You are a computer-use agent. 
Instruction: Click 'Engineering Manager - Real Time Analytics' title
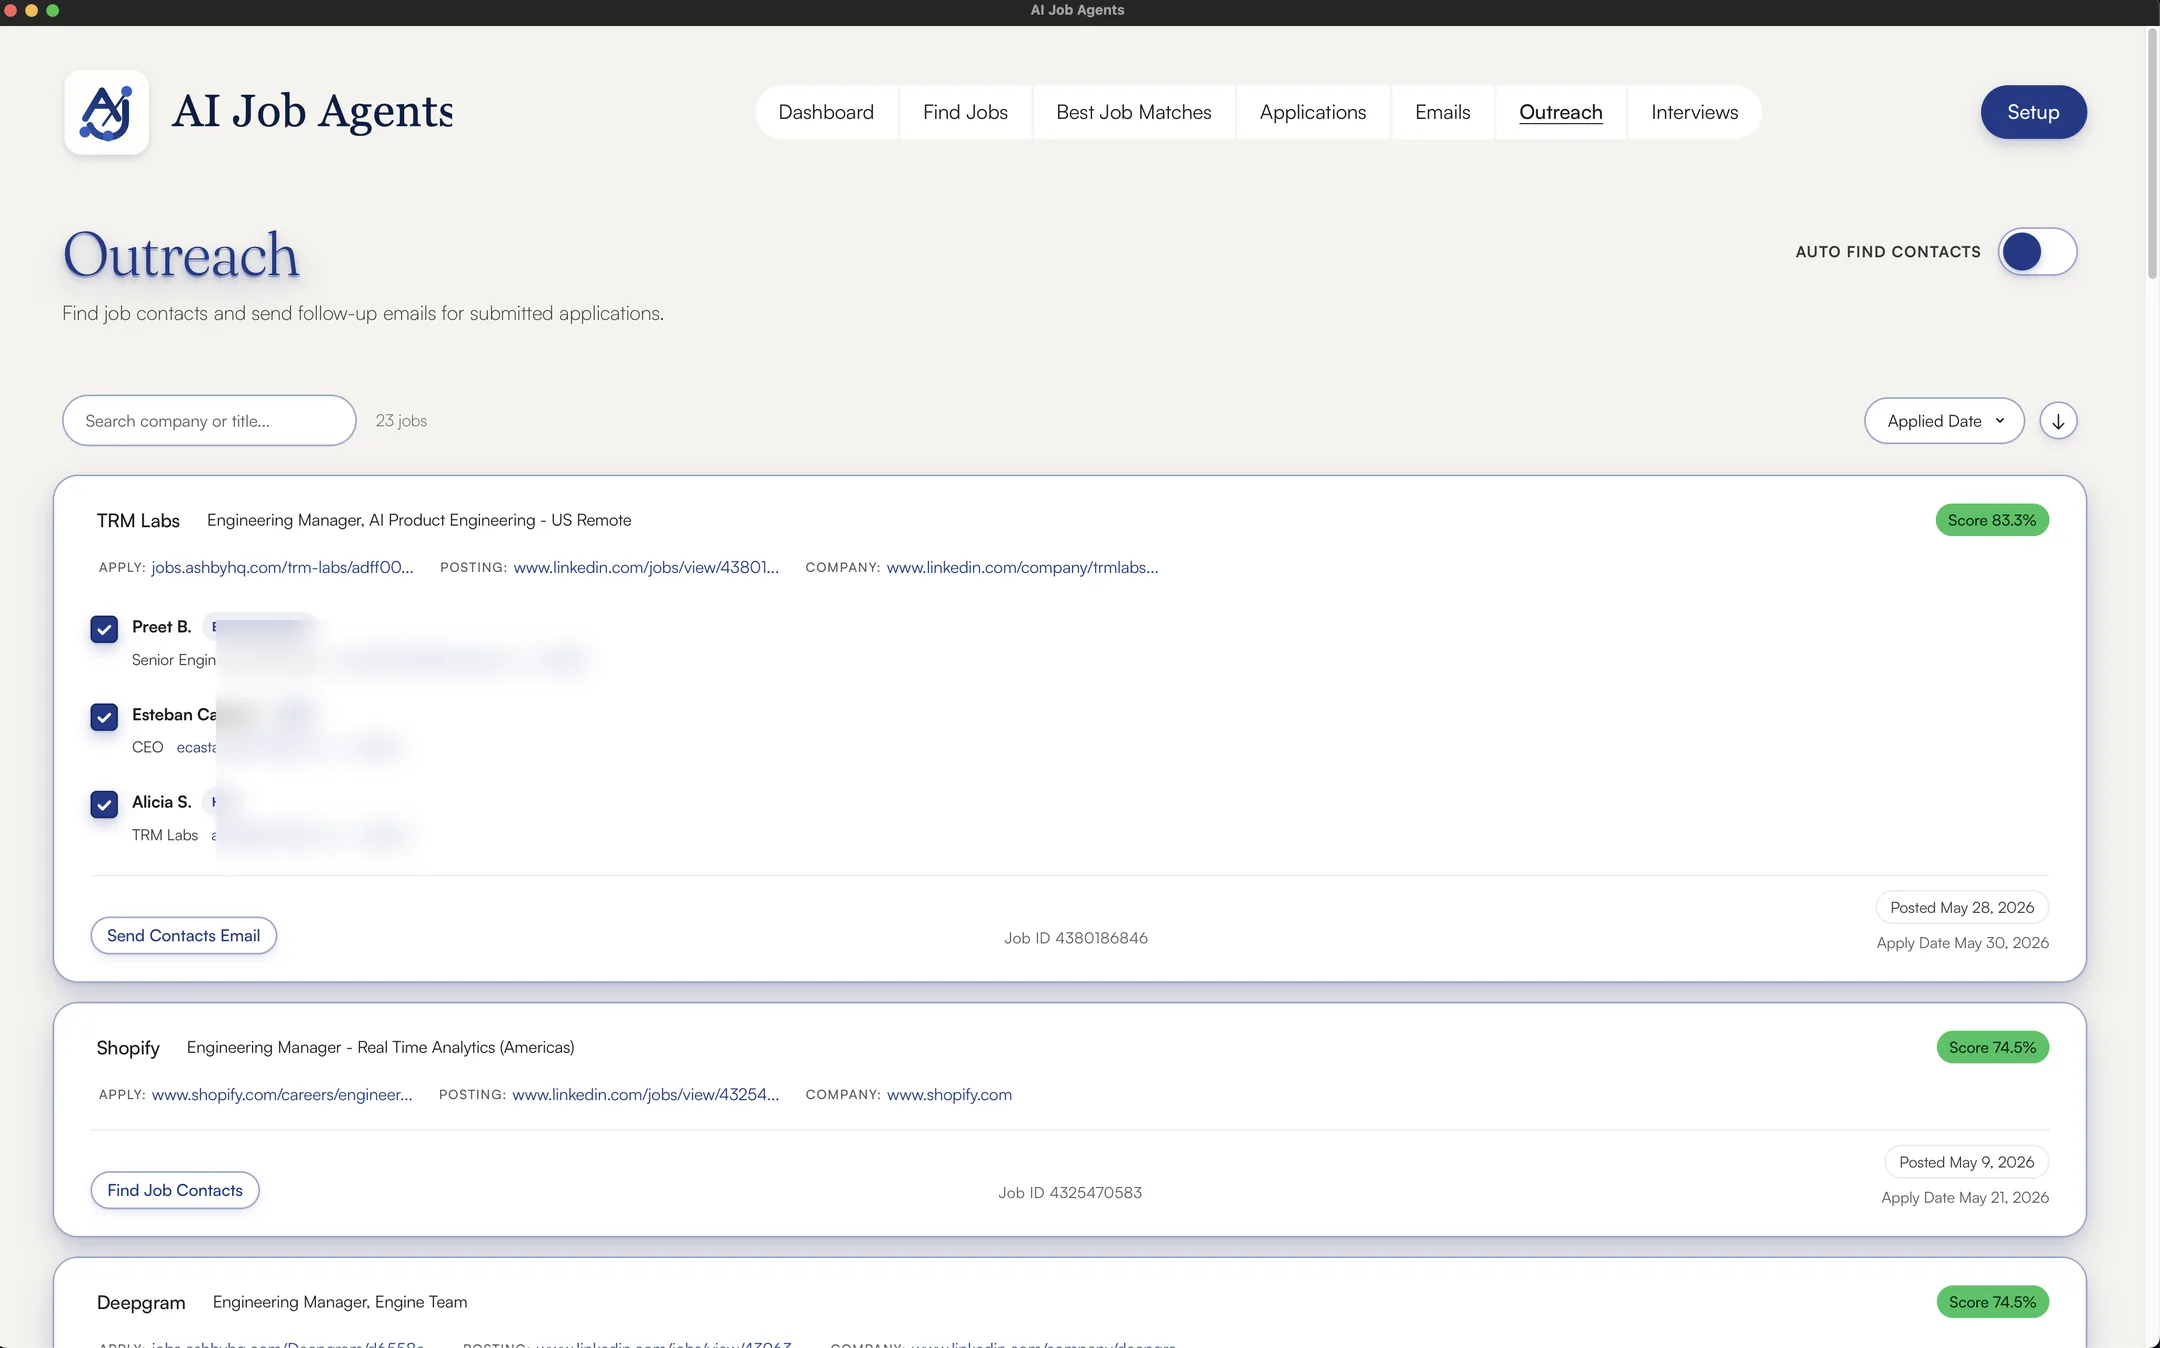coord(380,1047)
